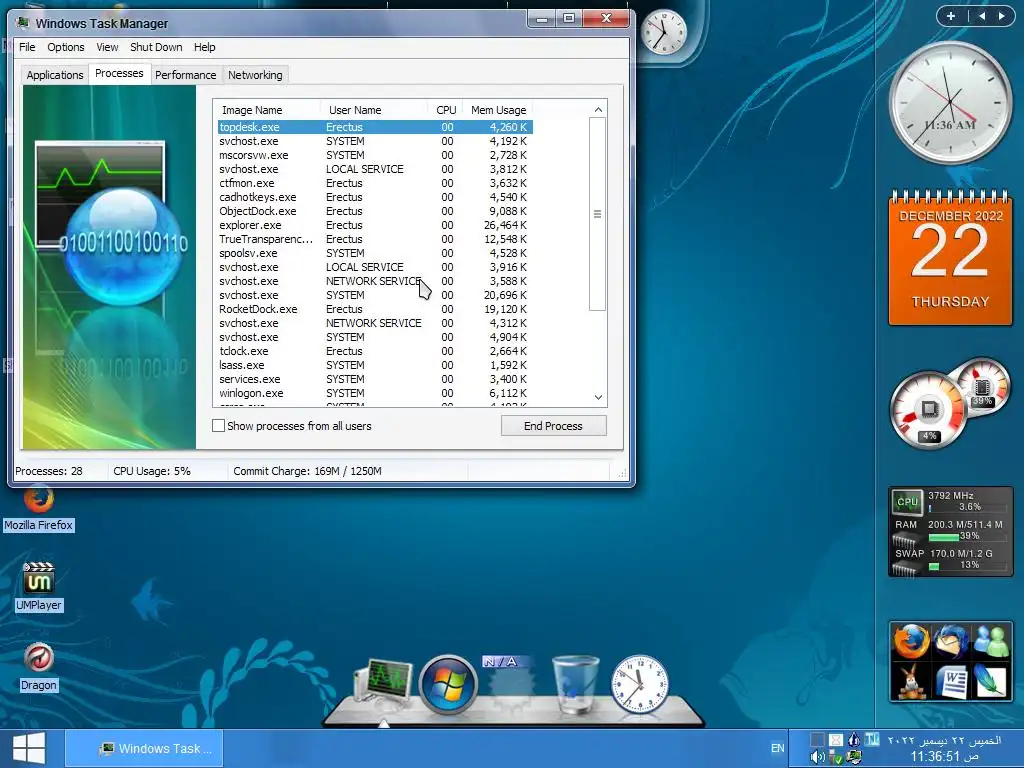
Task: Open the Help menu
Action: [204, 47]
